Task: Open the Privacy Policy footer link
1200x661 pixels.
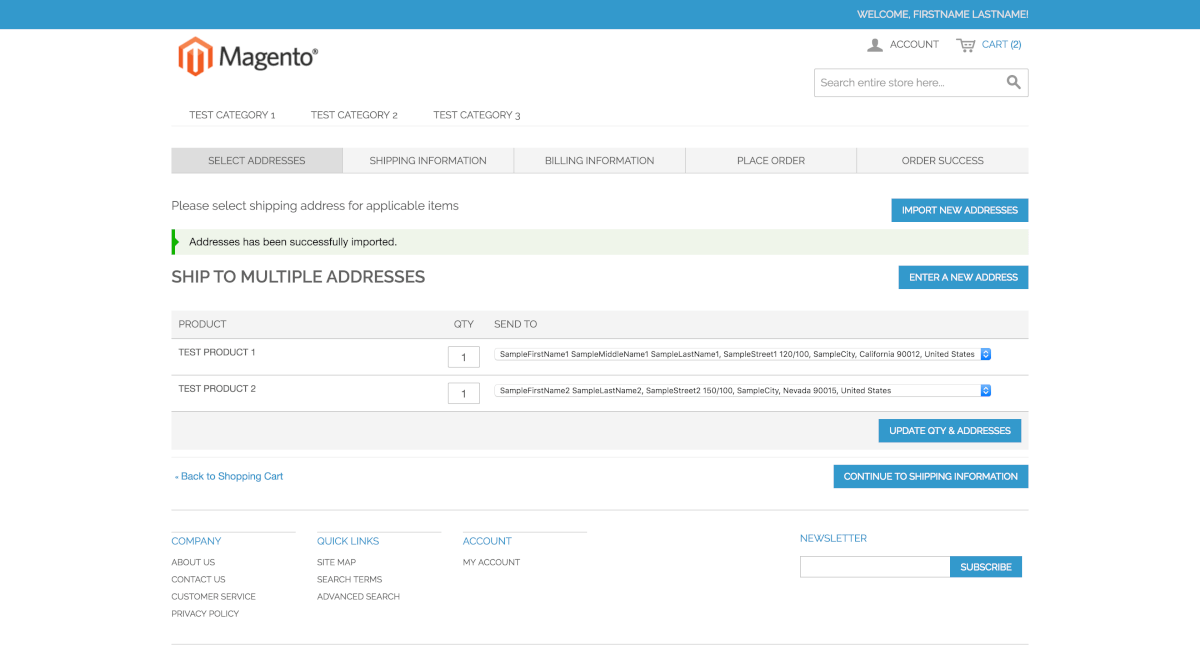Action: tap(205, 614)
